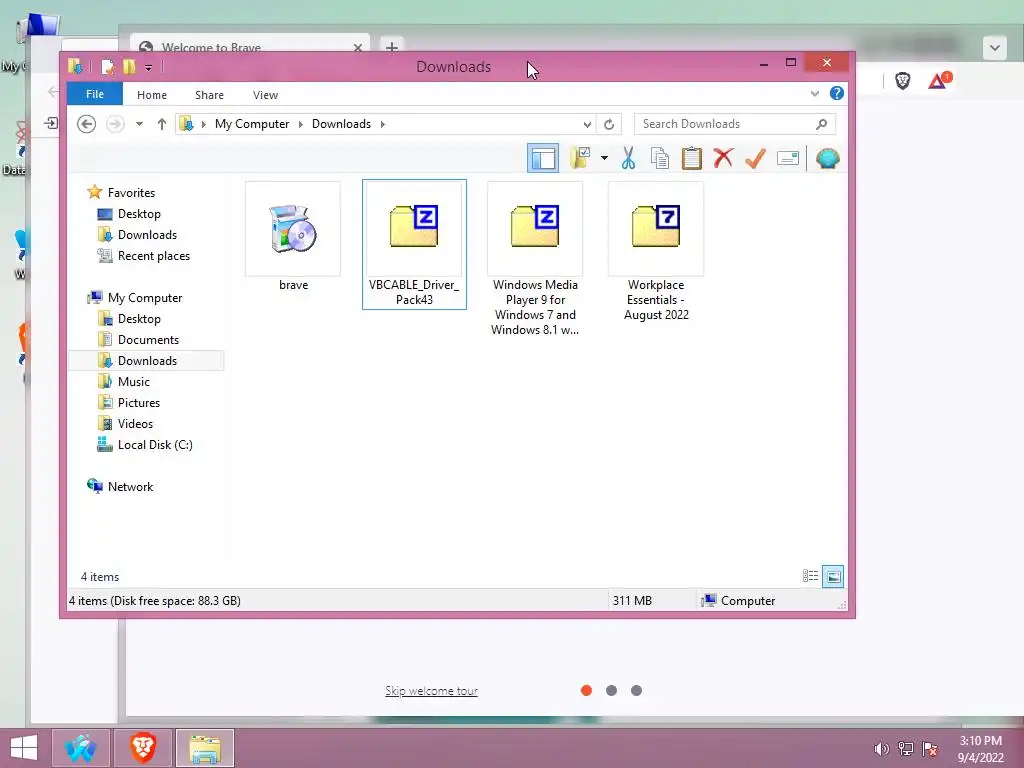Expand the arrow after Downloads breadcrumb
Screen dimensions: 1024x768
click(x=383, y=124)
